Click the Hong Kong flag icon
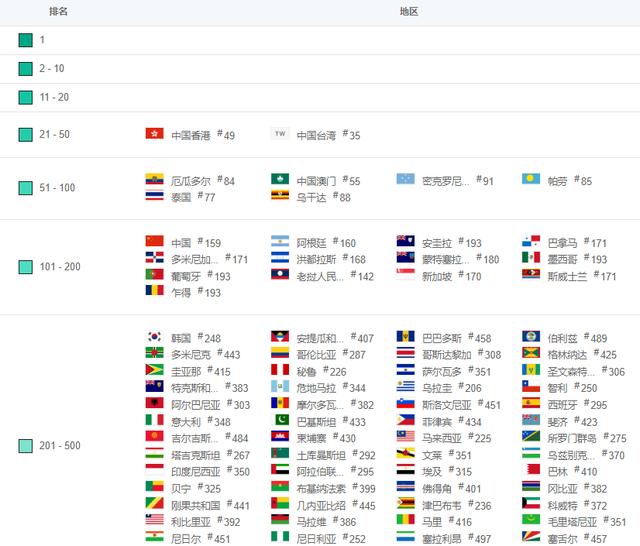The image size is (640, 546). pos(154,133)
